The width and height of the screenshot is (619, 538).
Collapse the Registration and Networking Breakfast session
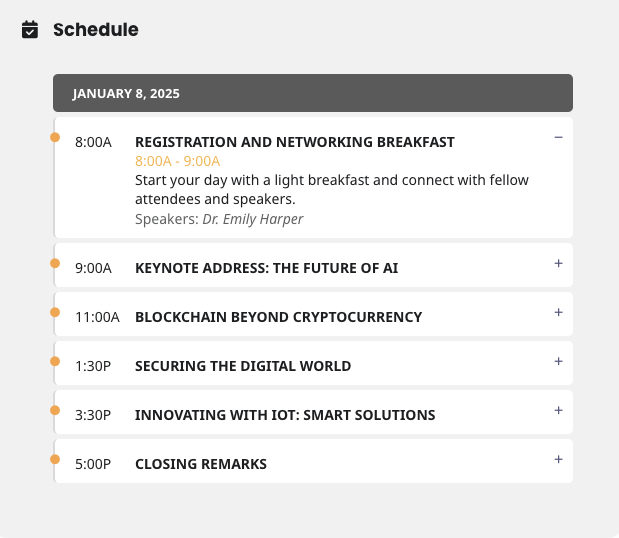click(x=558, y=137)
